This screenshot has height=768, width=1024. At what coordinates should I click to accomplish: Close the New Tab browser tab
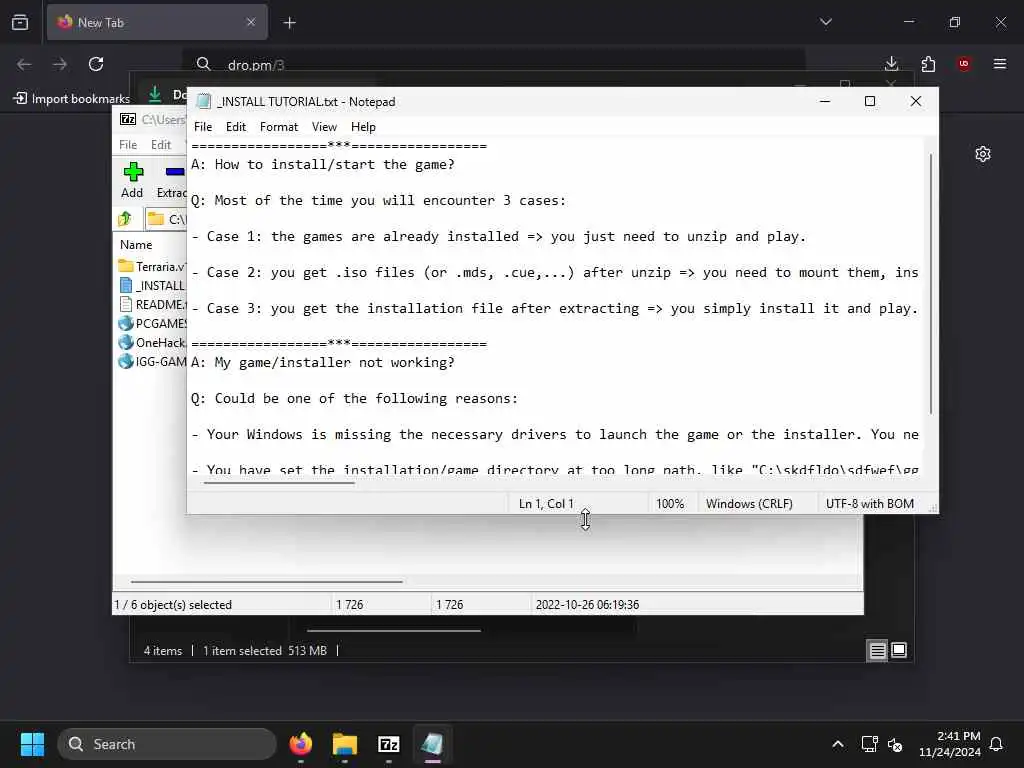tap(251, 22)
